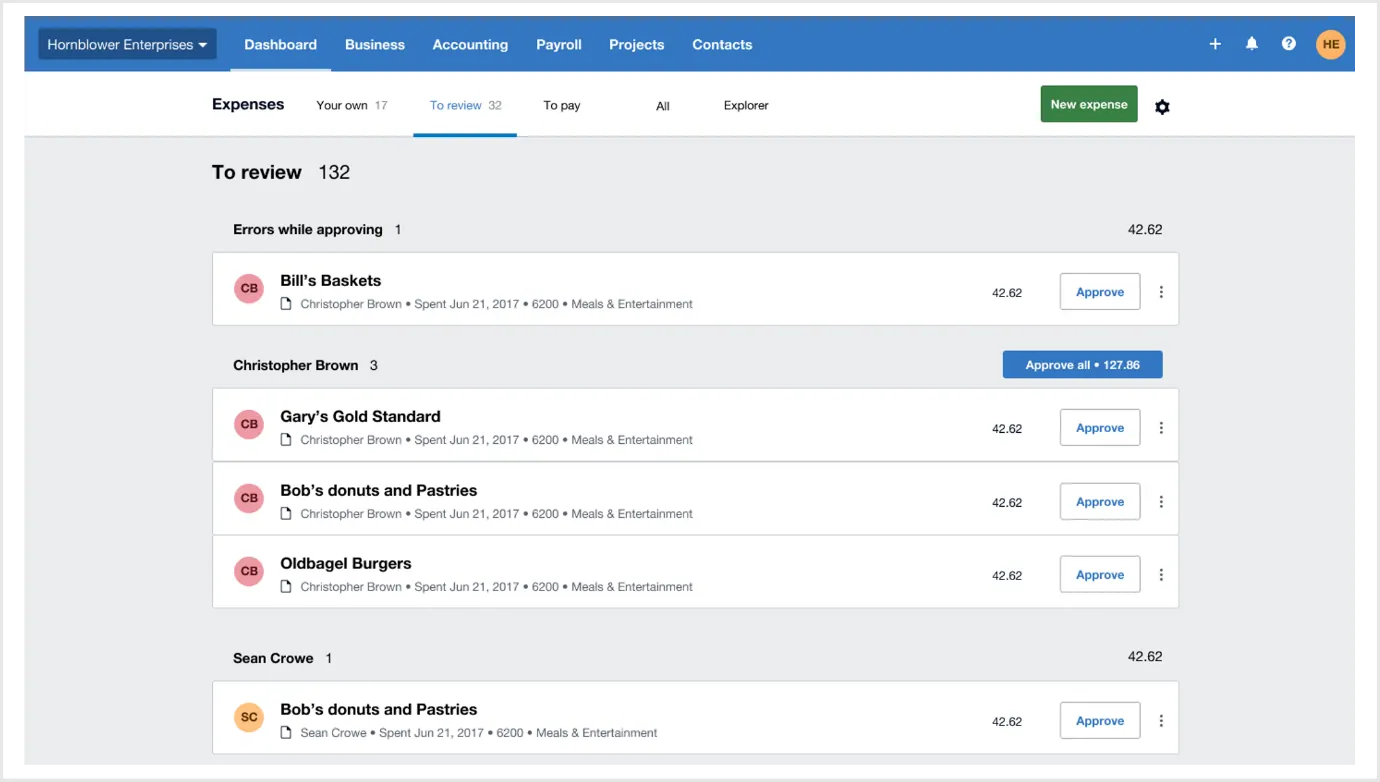Open the Hornblower Enterprises organization dropdown
This screenshot has width=1380, height=782.
pyautogui.click(x=127, y=44)
